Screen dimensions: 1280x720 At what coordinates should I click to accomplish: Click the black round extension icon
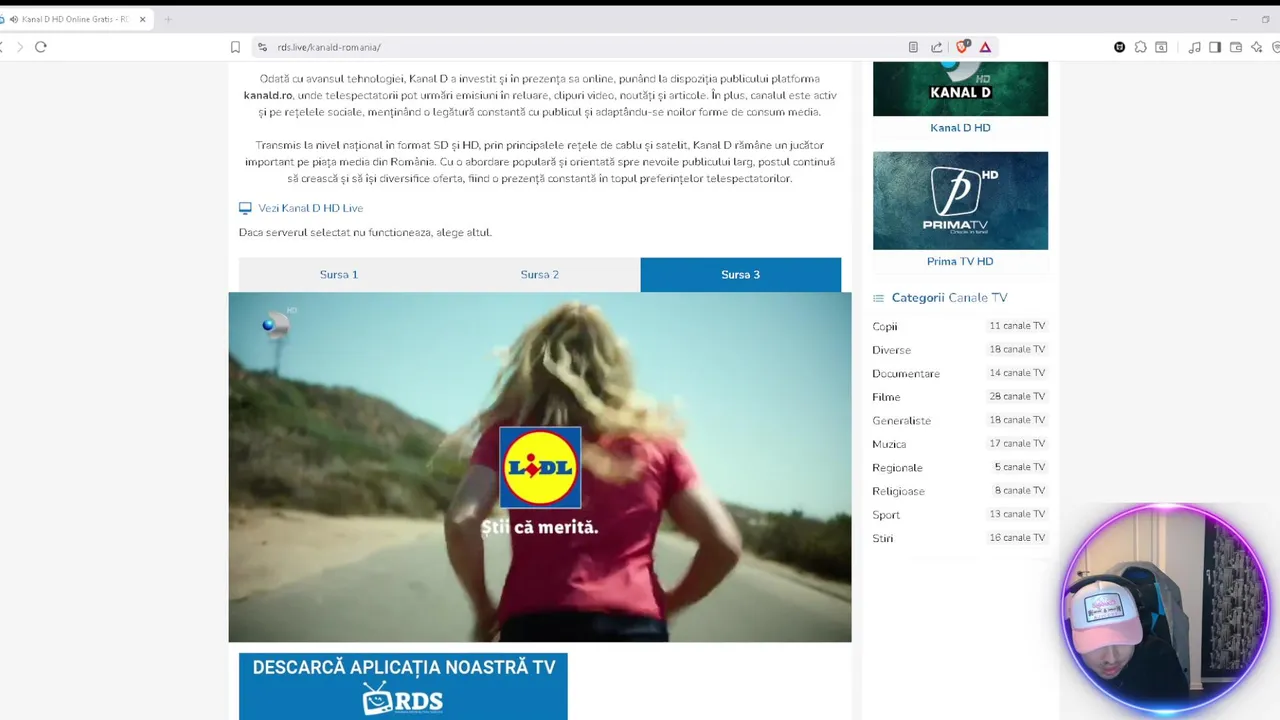pyautogui.click(x=1119, y=47)
